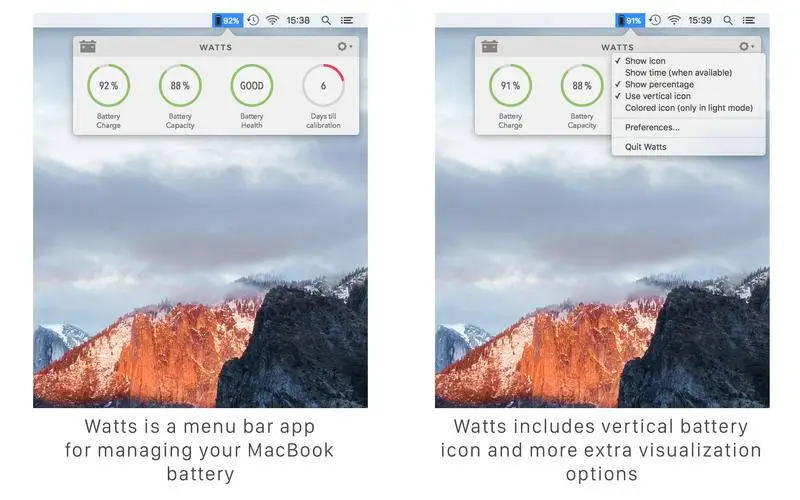Click the Battery Capacity label in left panel
Viewport: 800px width, 500px height.
tap(180, 121)
